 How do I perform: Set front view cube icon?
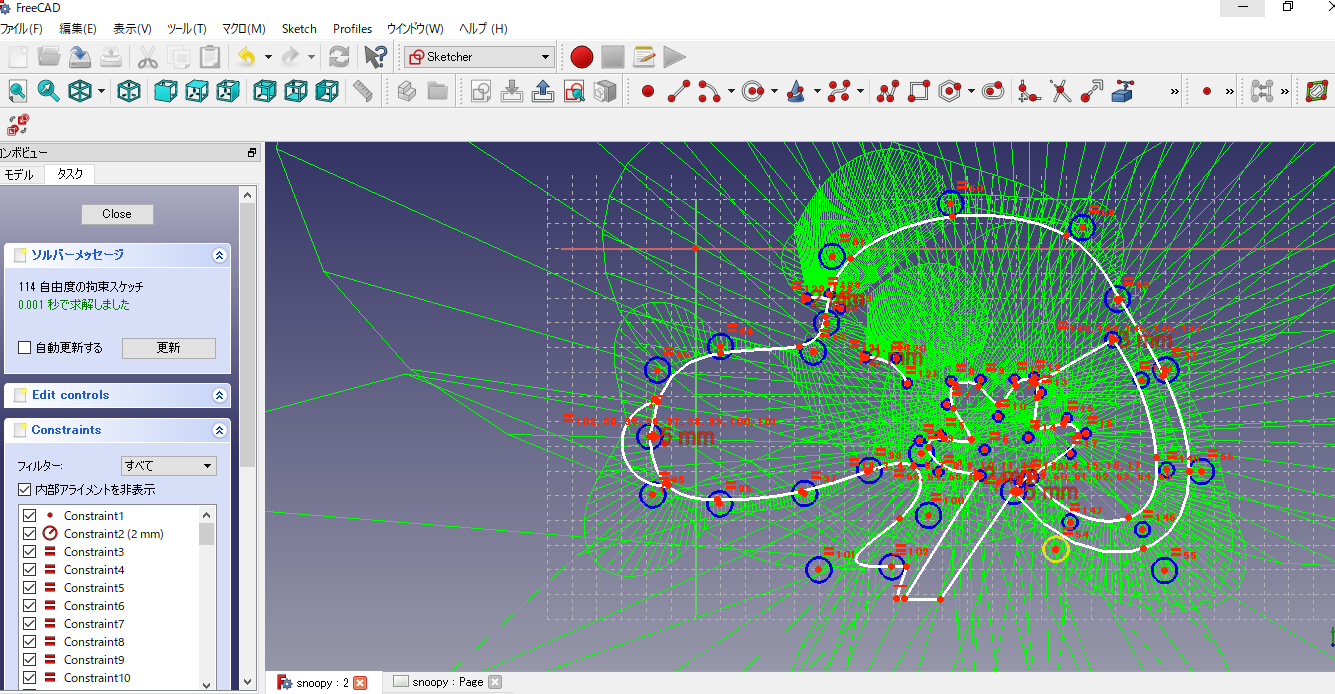click(x=166, y=92)
